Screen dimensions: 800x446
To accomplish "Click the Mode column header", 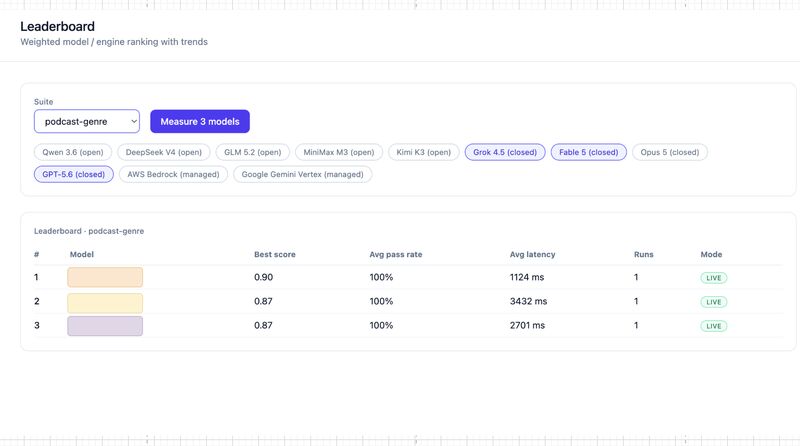I will [711, 254].
